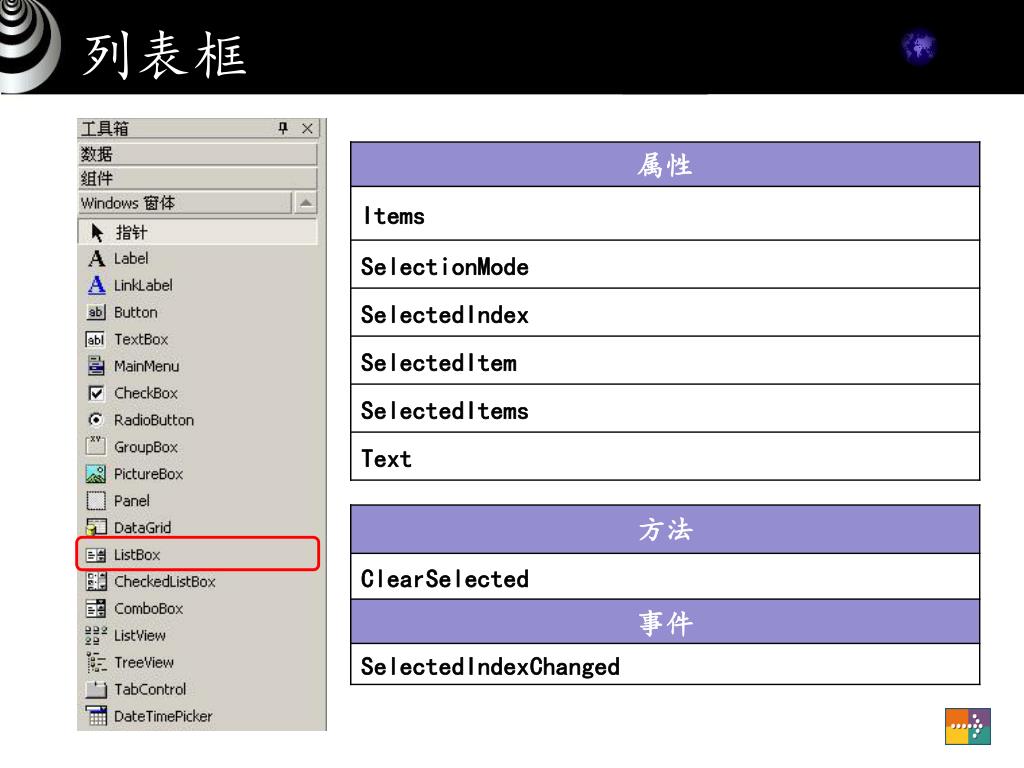The image size is (1024, 768).
Task: Click the Items property row
Action: click(x=665, y=214)
